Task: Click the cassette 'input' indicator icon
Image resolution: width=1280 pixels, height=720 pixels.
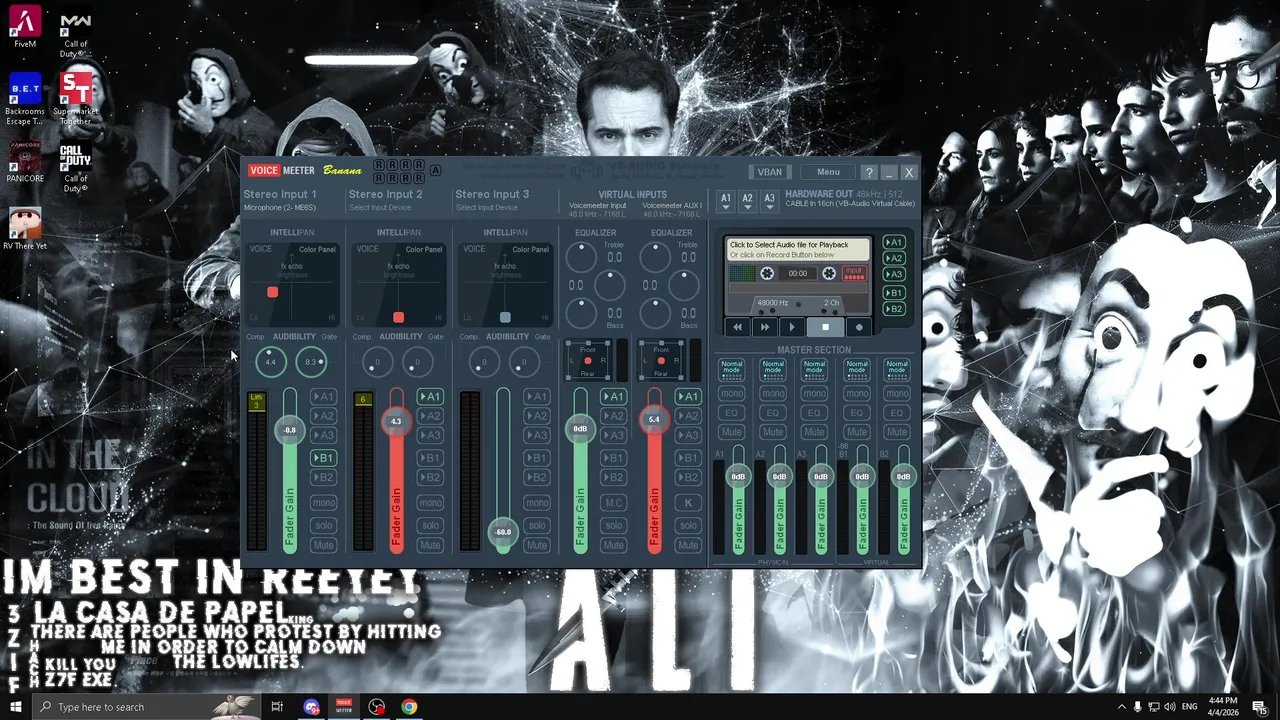Action: coord(854,273)
